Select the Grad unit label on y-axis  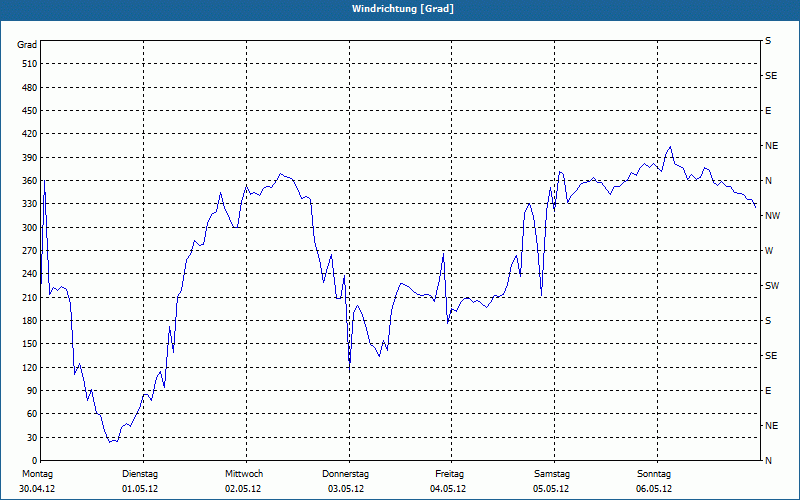[x=27, y=45]
